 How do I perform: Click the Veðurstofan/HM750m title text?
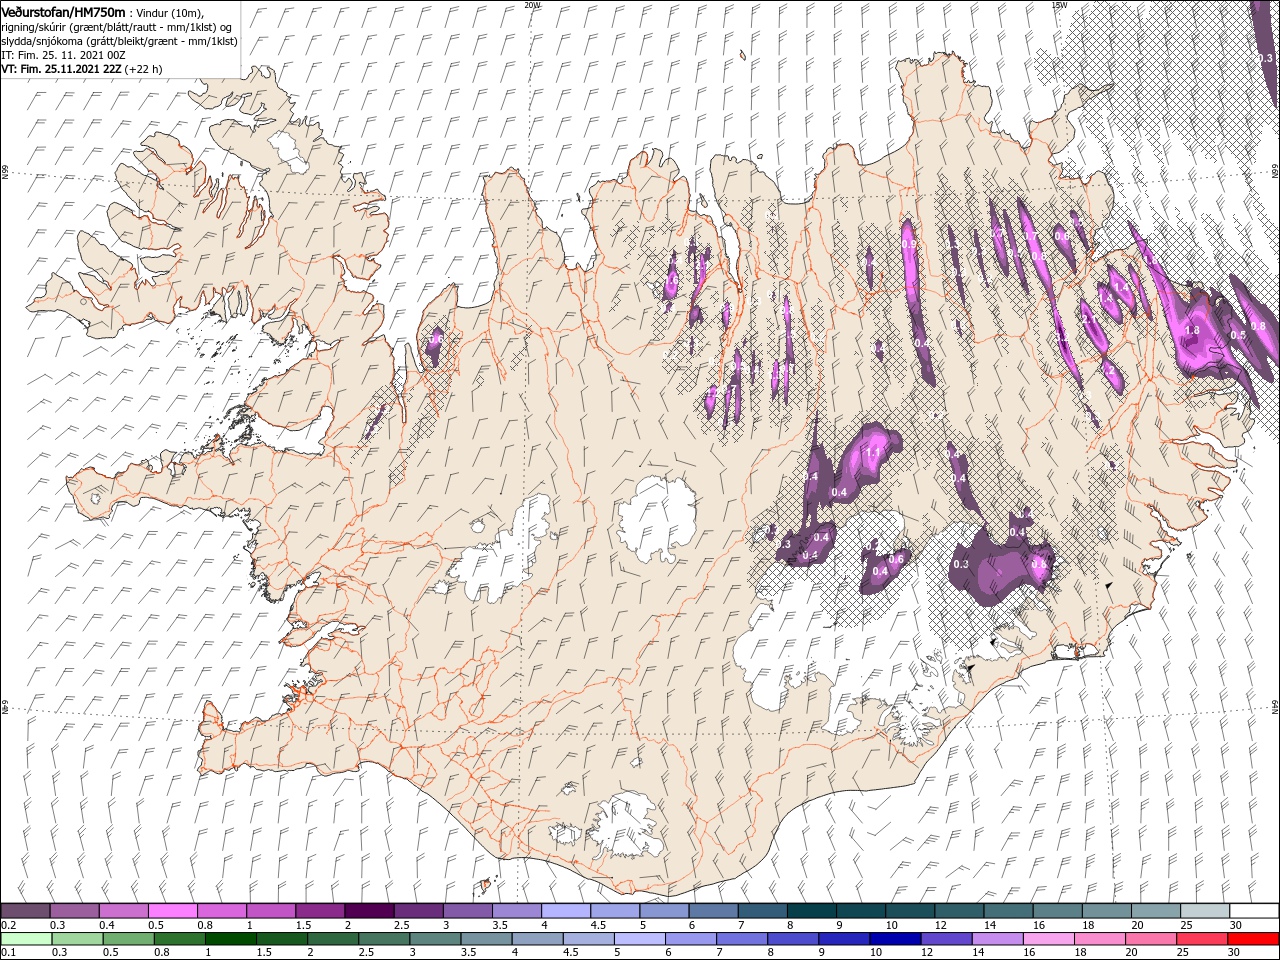63,11
